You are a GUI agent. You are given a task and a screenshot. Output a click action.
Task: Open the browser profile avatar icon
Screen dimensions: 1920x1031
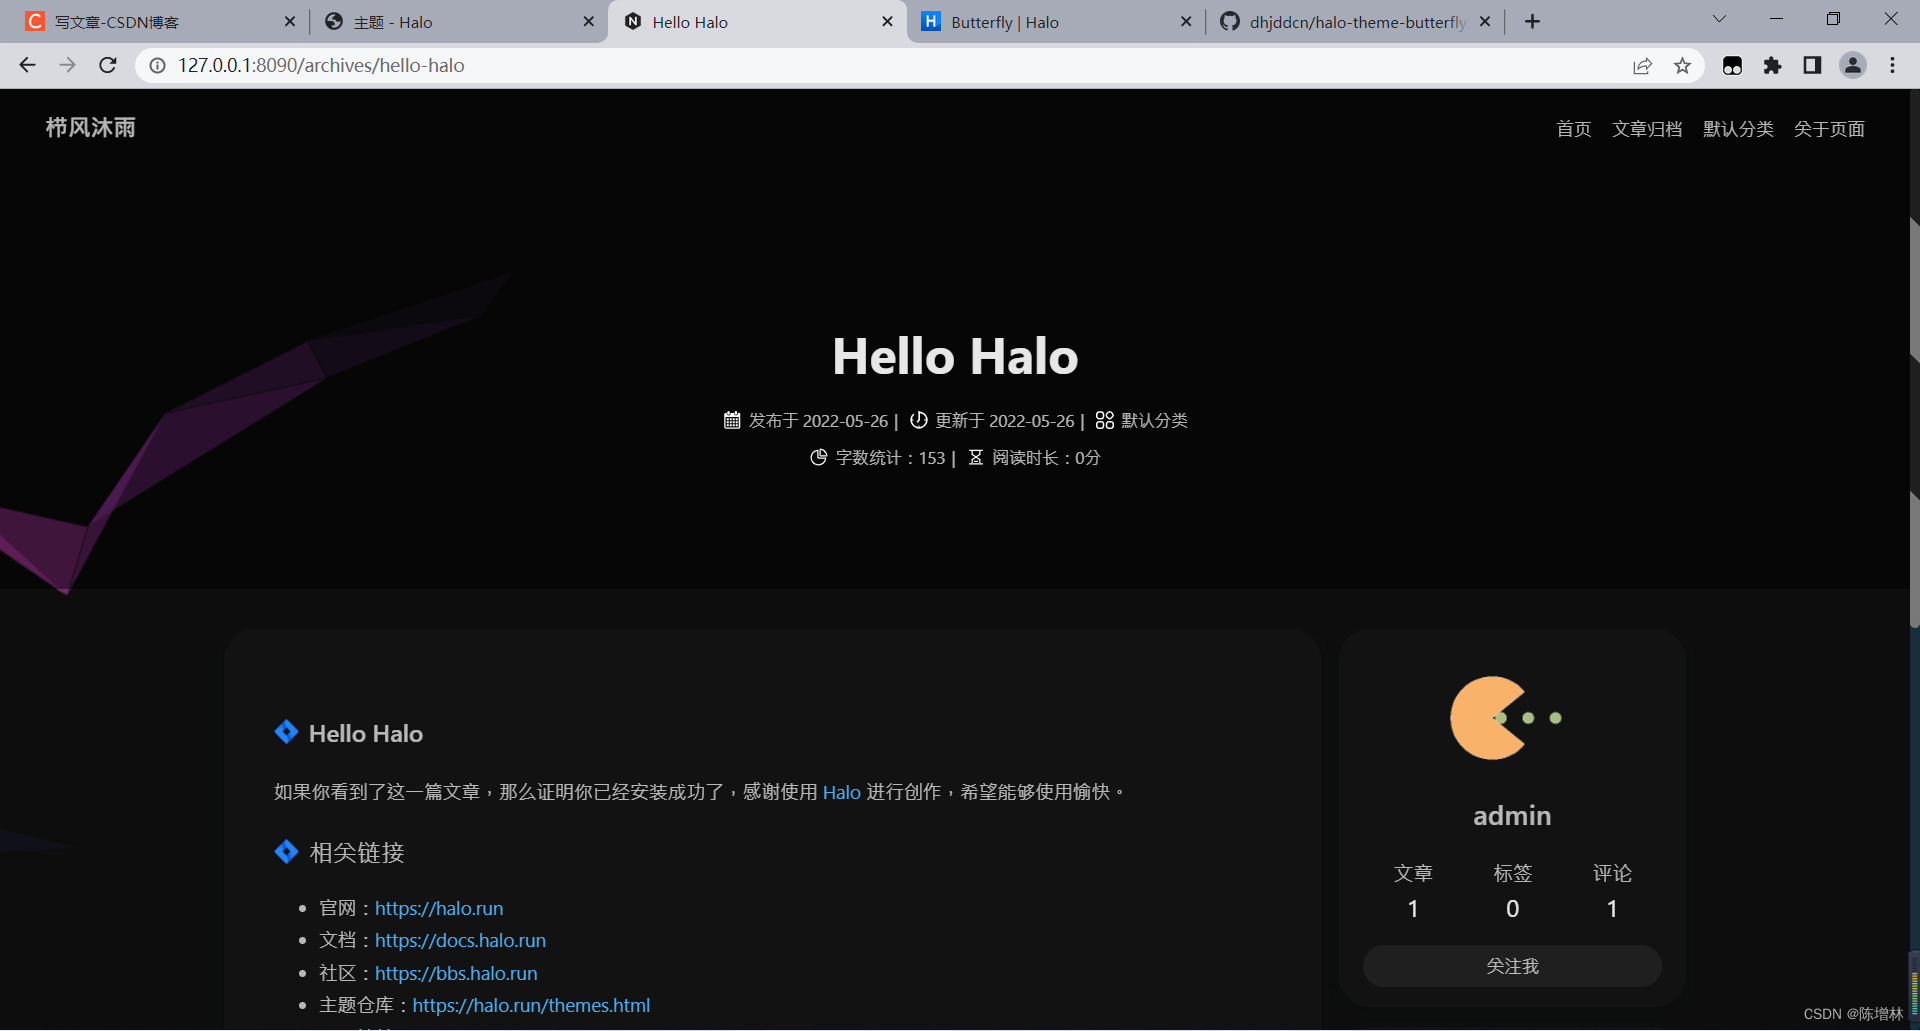coord(1853,65)
